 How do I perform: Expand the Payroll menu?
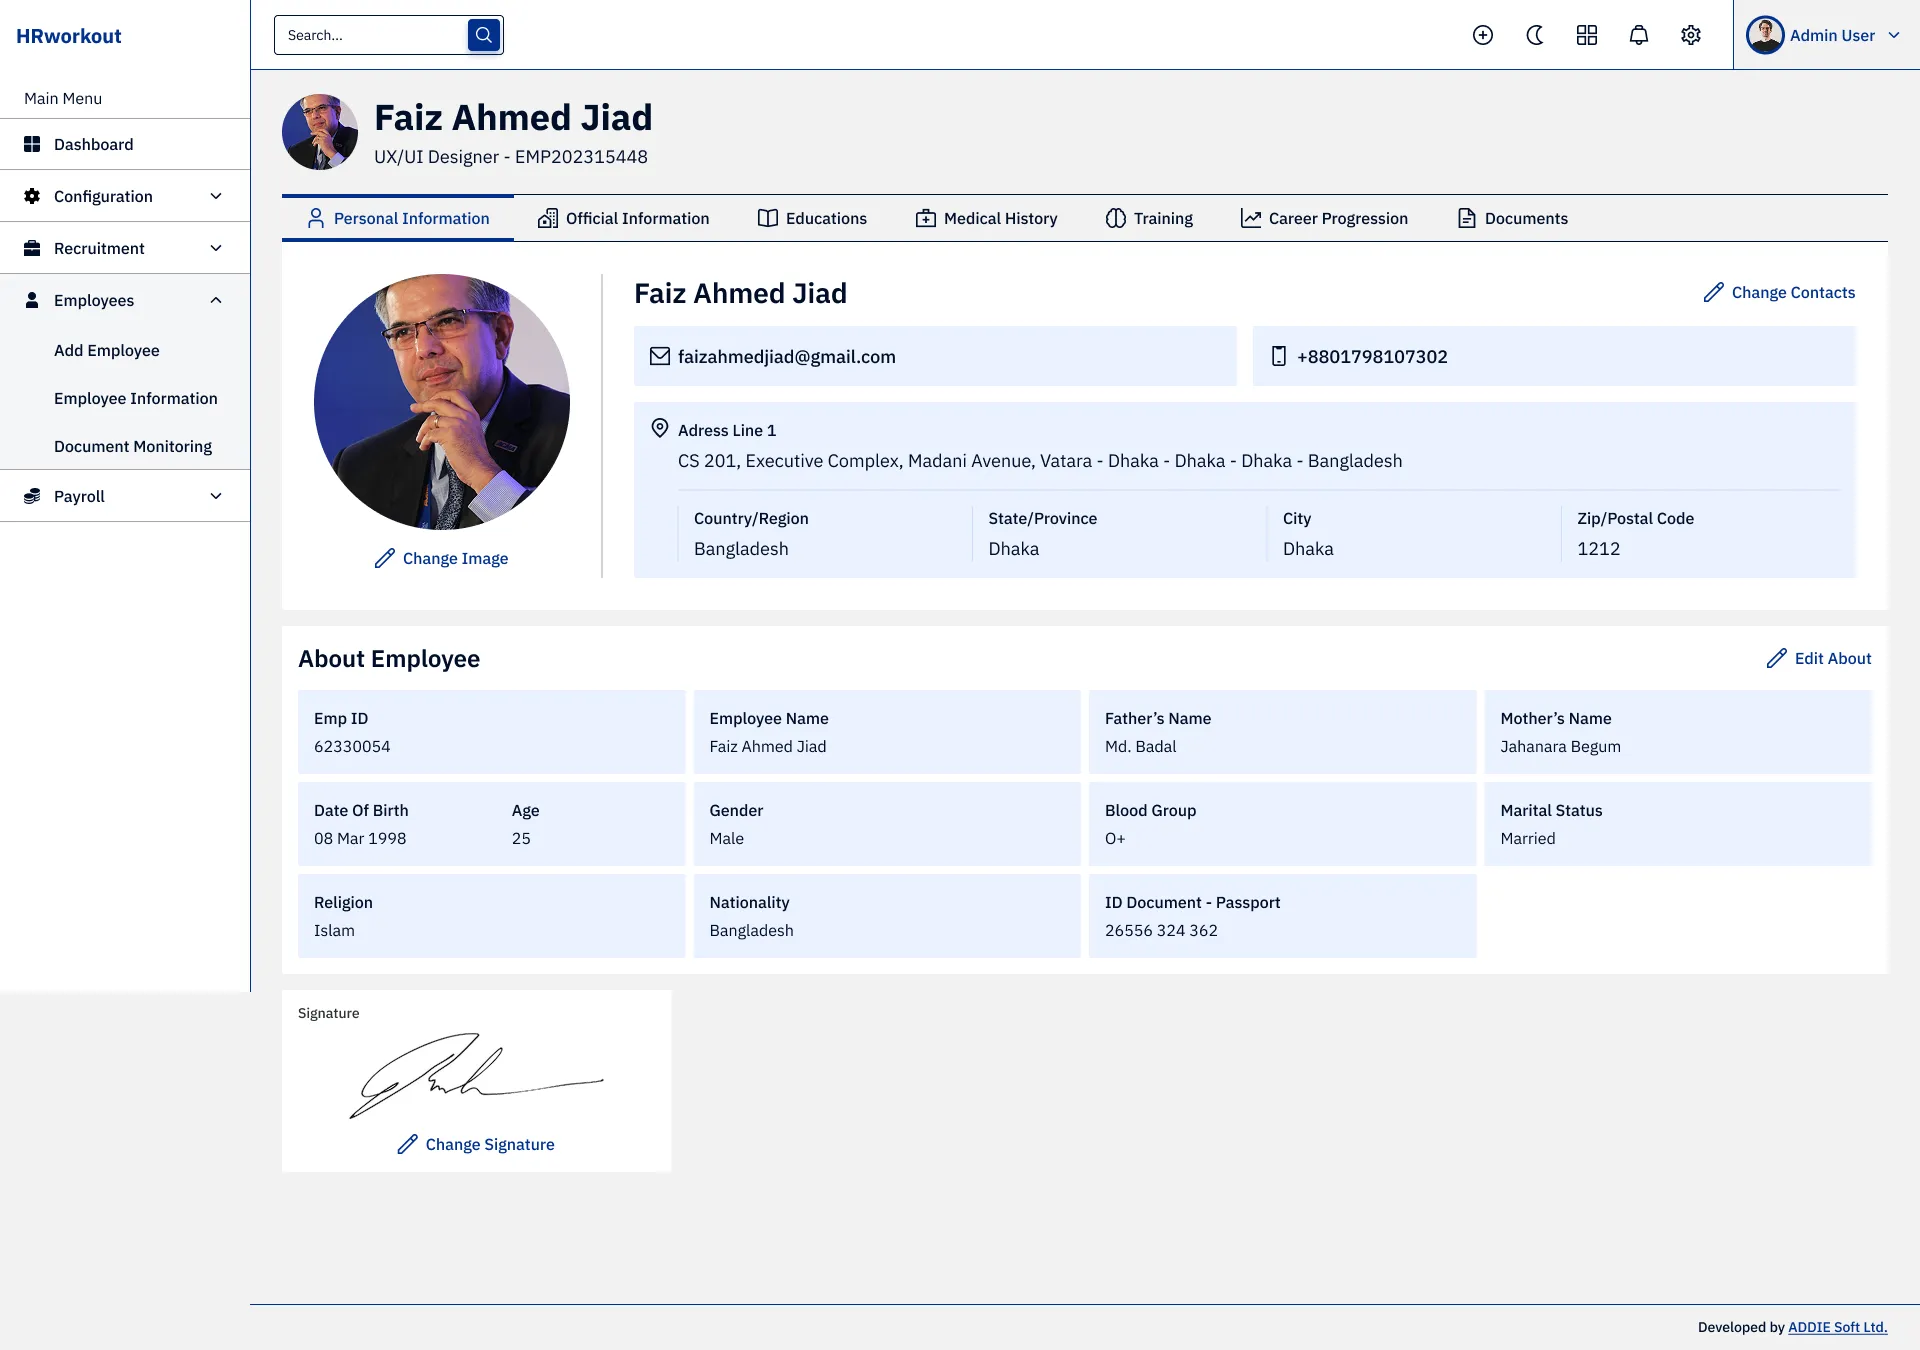coord(216,496)
